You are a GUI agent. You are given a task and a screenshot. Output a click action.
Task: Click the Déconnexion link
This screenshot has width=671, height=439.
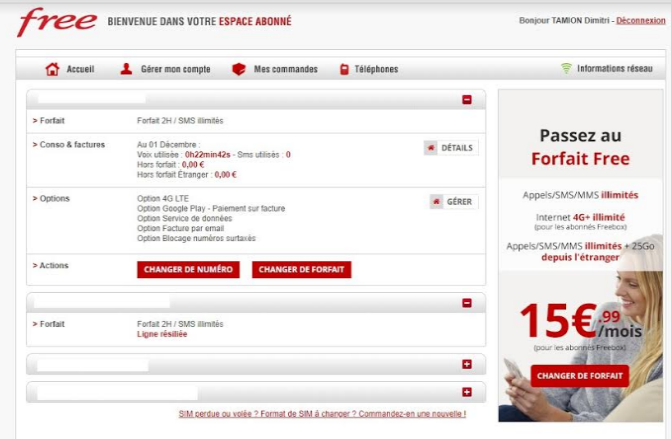click(641, 21)
